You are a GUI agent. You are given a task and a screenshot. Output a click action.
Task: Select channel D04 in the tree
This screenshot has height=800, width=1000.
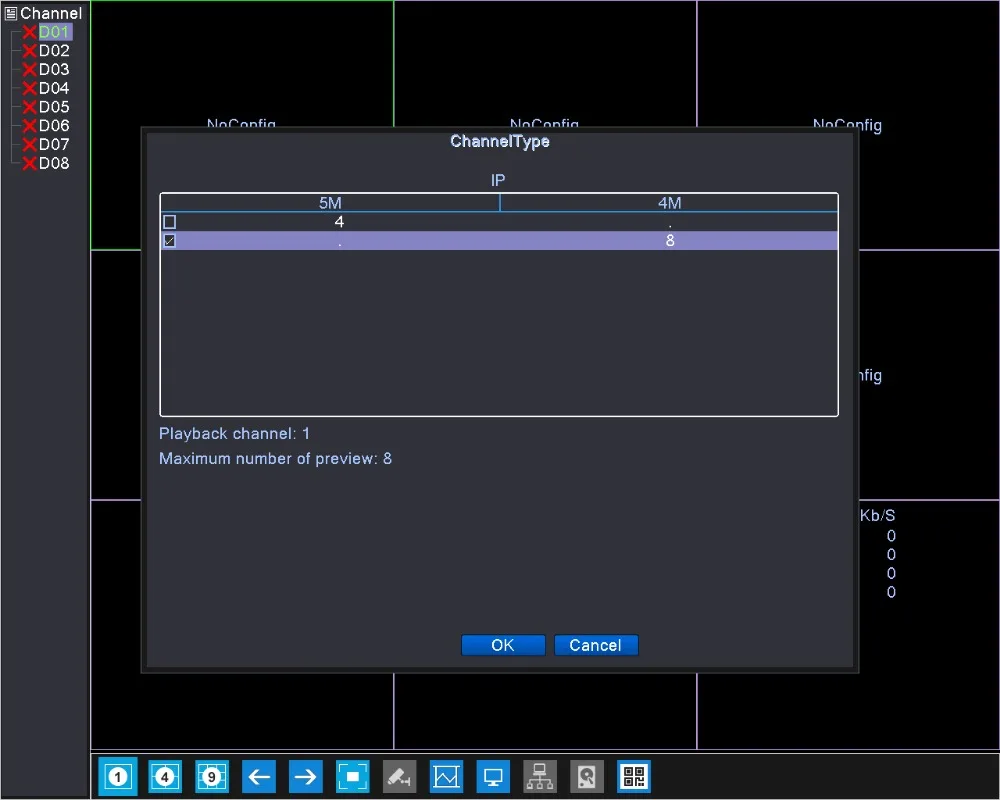(x=54, y=88)
